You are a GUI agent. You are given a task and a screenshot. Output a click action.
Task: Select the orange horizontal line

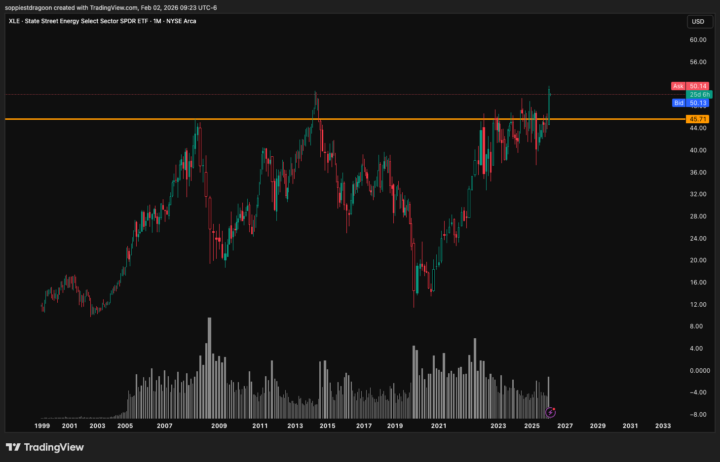click(344, 119)
